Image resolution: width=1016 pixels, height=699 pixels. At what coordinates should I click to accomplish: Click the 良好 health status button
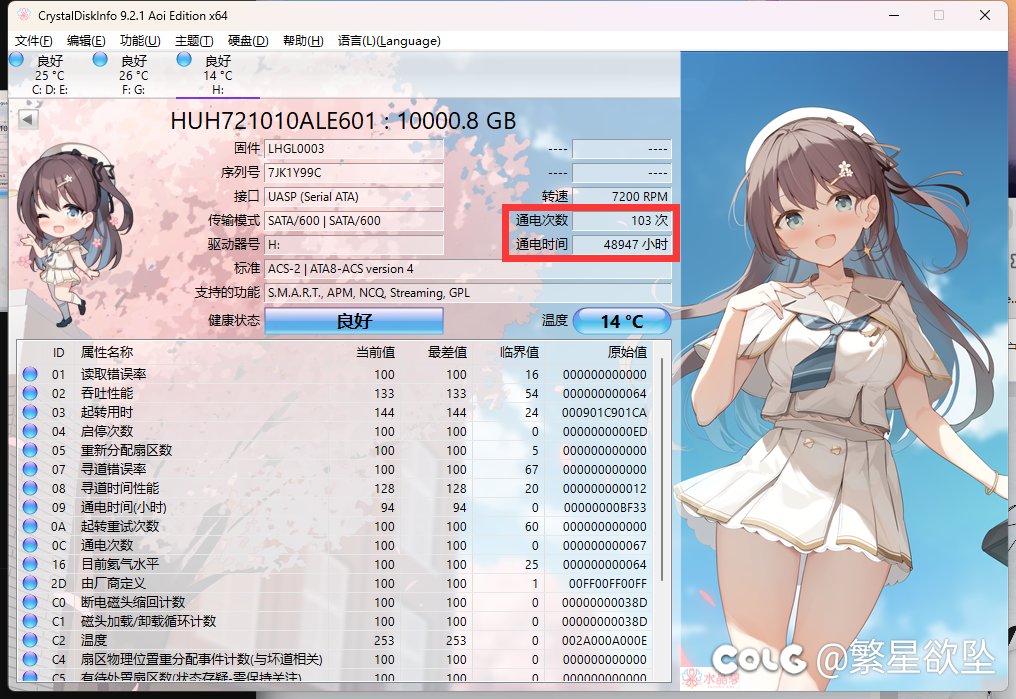point(354,321)
